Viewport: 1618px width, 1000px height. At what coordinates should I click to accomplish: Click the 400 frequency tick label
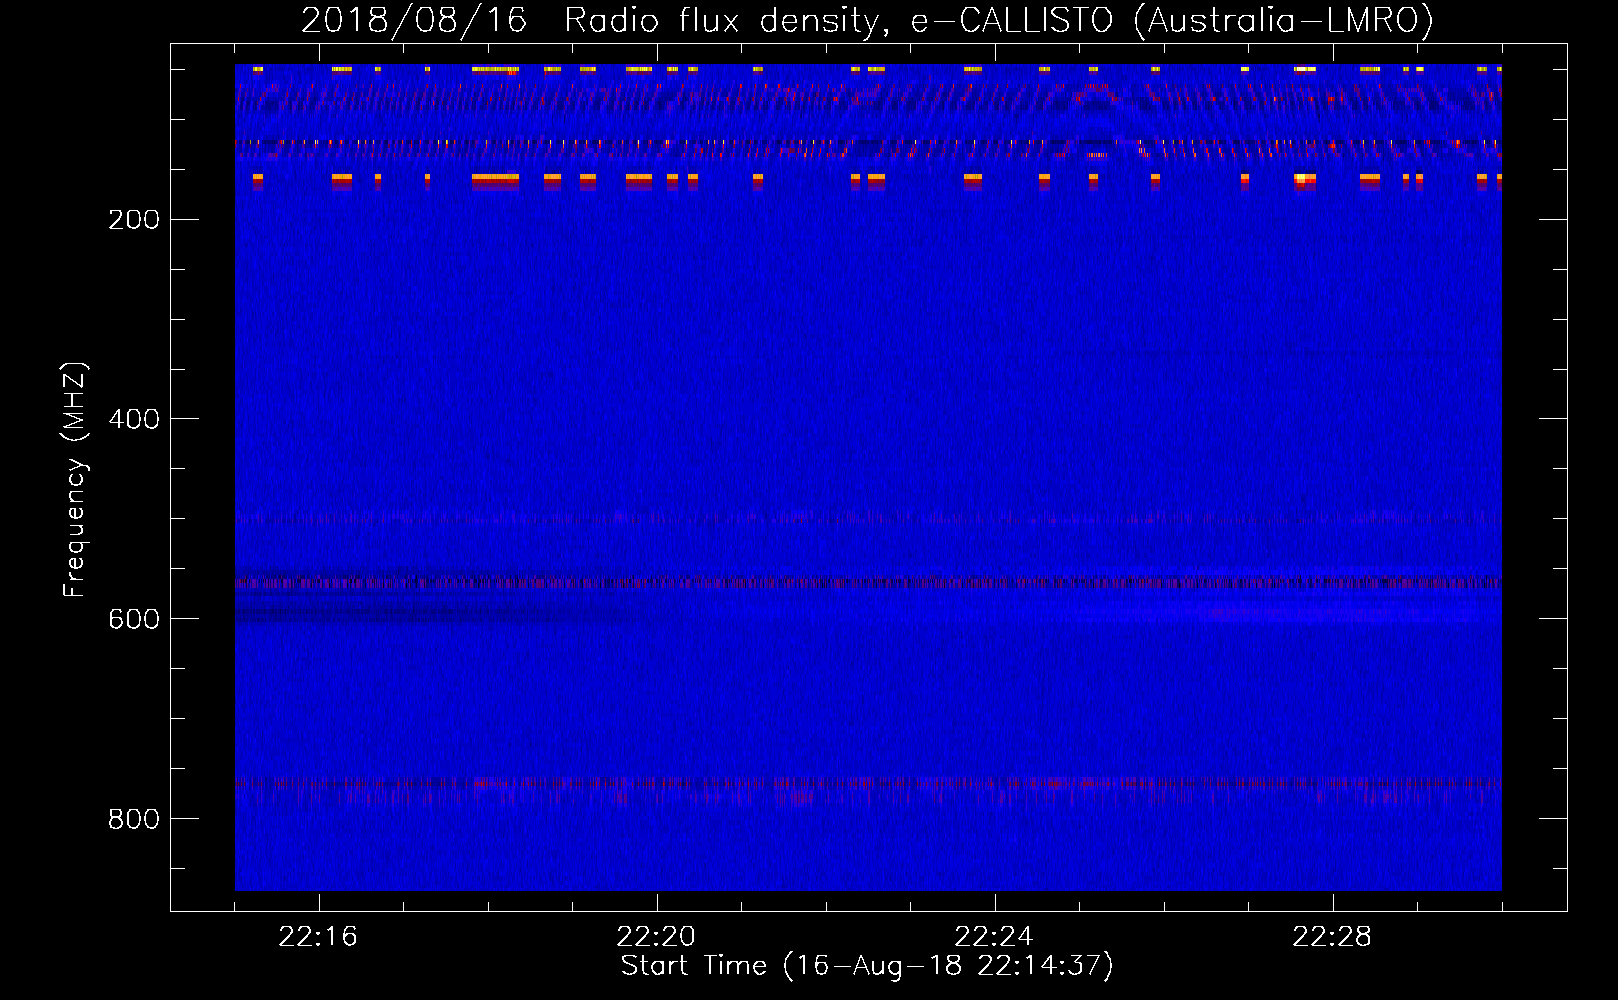(134, 419)
